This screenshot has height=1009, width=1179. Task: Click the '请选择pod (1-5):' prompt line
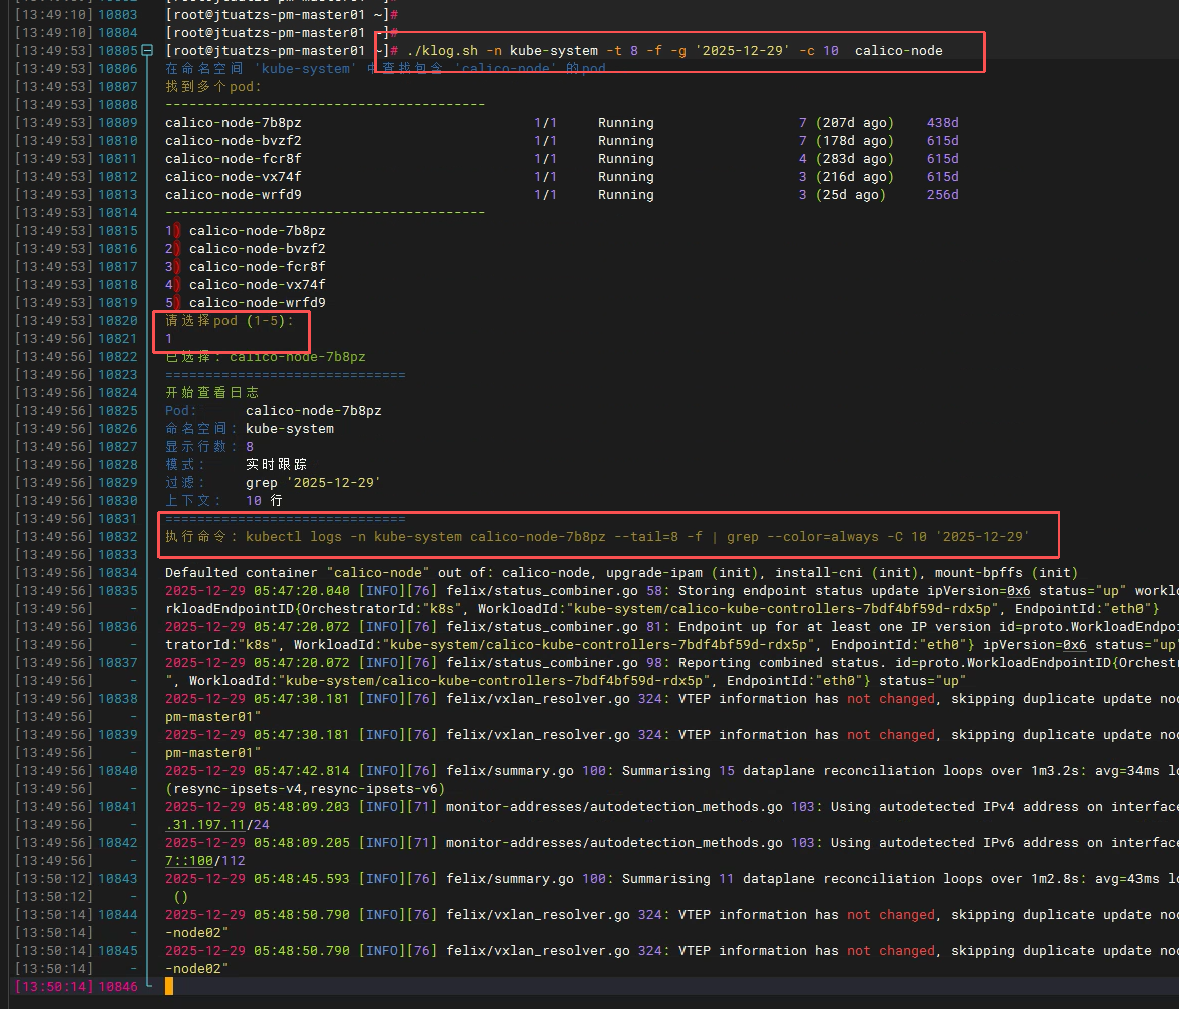click(230, 321)
